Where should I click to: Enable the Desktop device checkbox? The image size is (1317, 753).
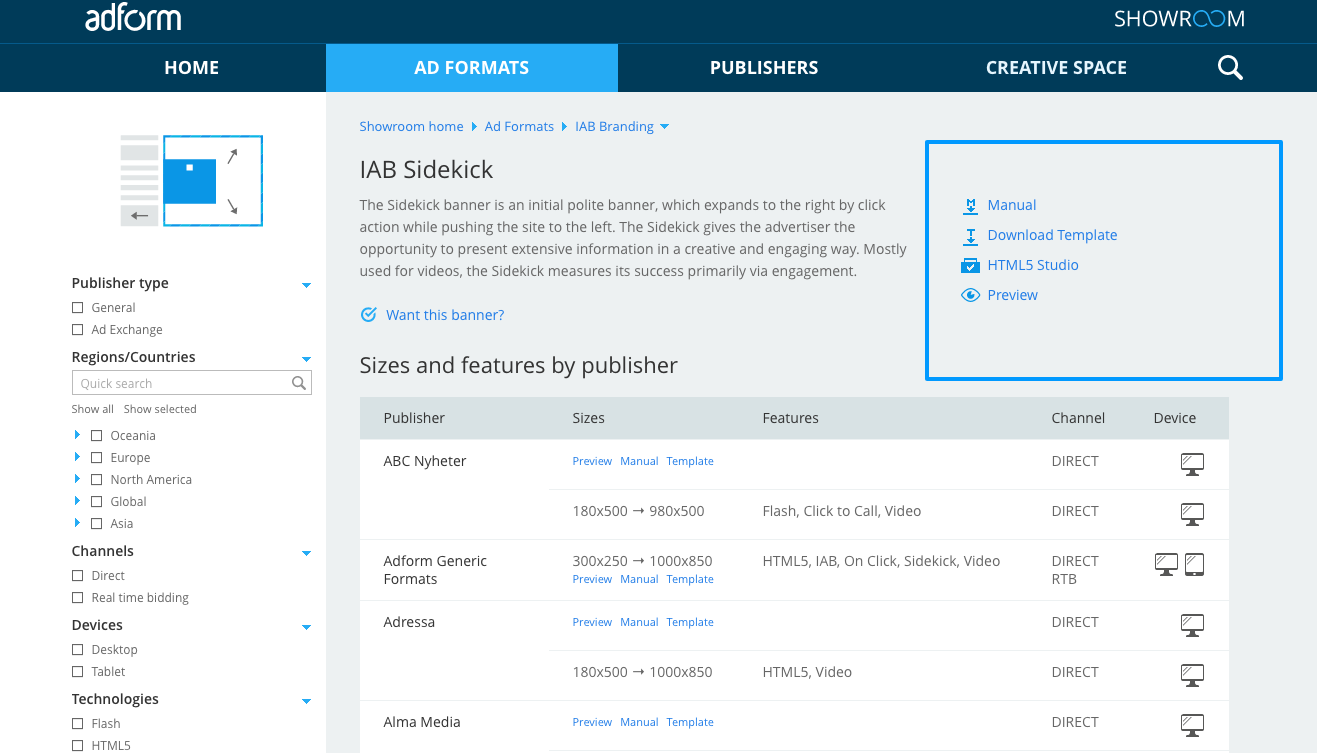coord(78,650)
